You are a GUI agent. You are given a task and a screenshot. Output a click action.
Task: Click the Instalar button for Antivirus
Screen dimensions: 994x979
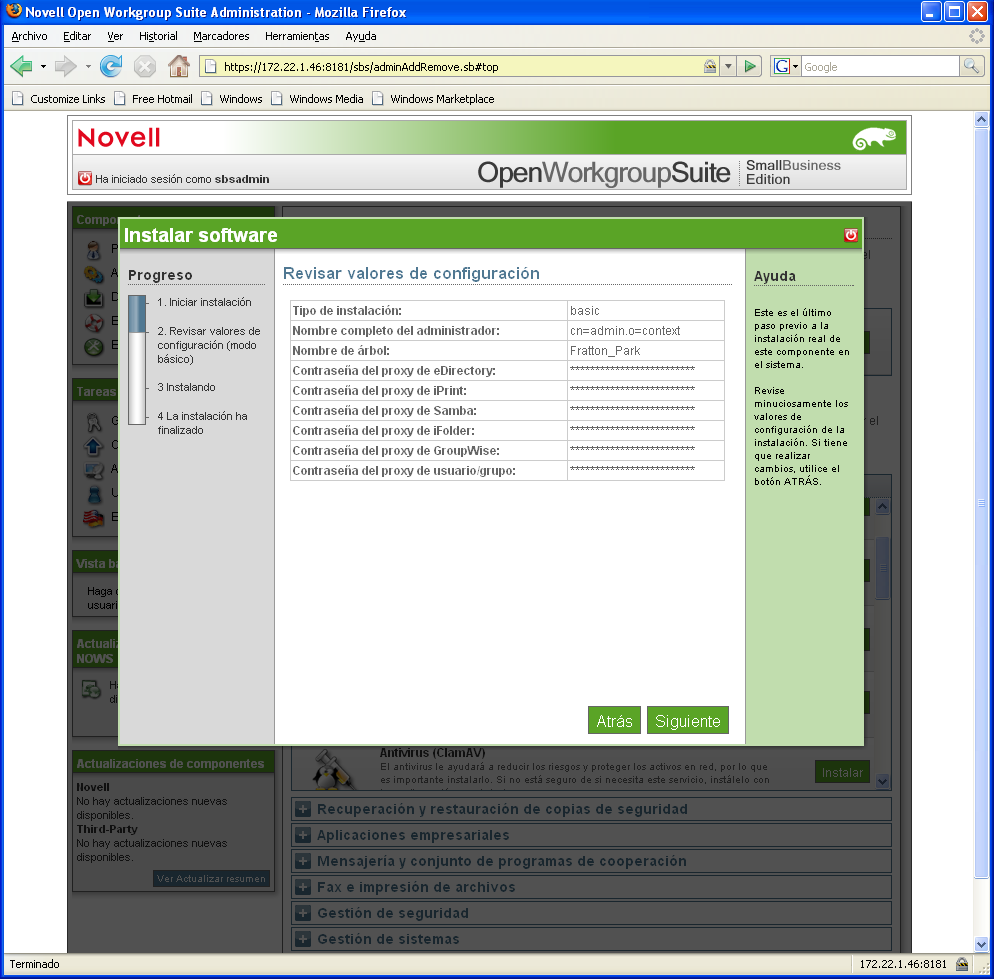[842, 772]
